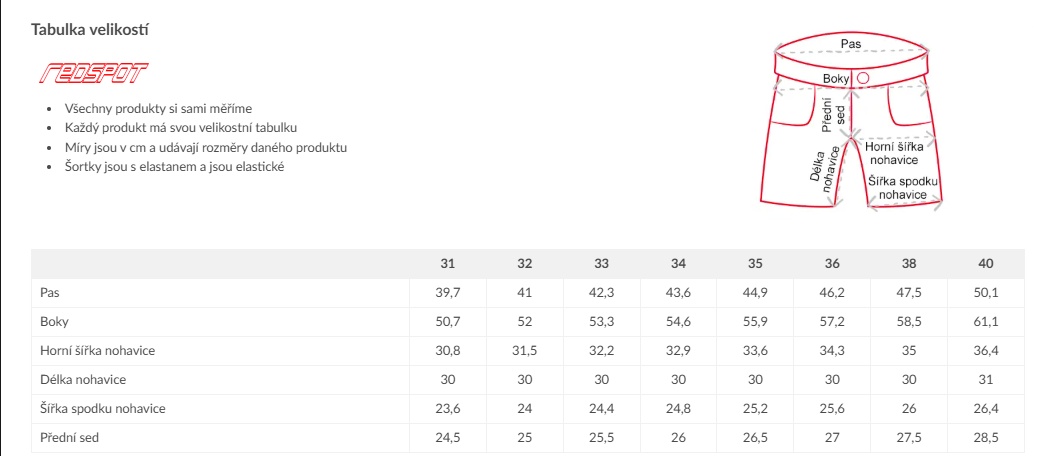Click the Délka nohavice row label
This screenshot has width=1050, height=456.
(x=83, y=380)
